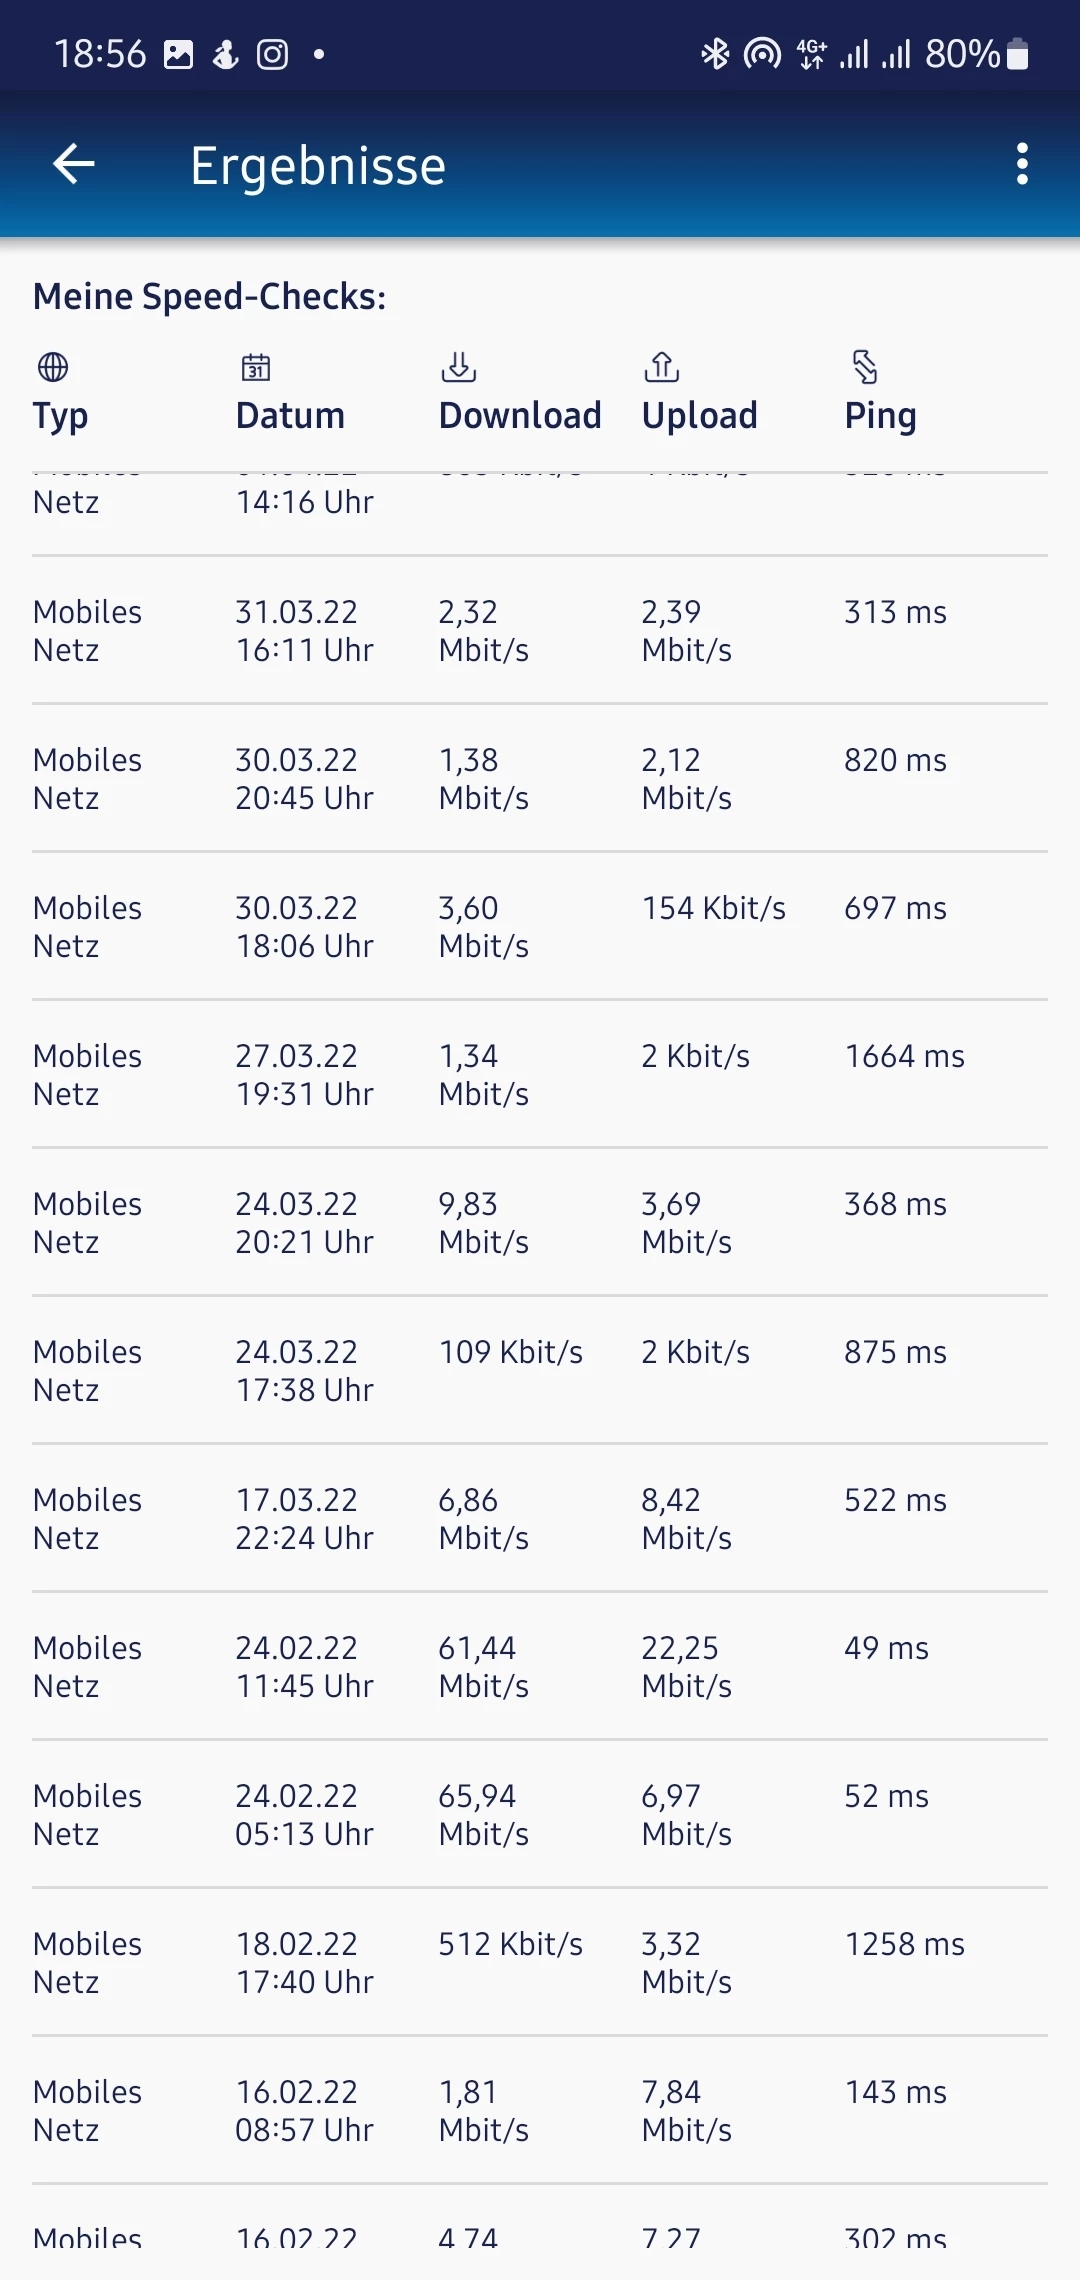The height and width of the screenshot is (2280, 1080).
Task: Tap the battery icon in status bar
Action: (1017, 54)
